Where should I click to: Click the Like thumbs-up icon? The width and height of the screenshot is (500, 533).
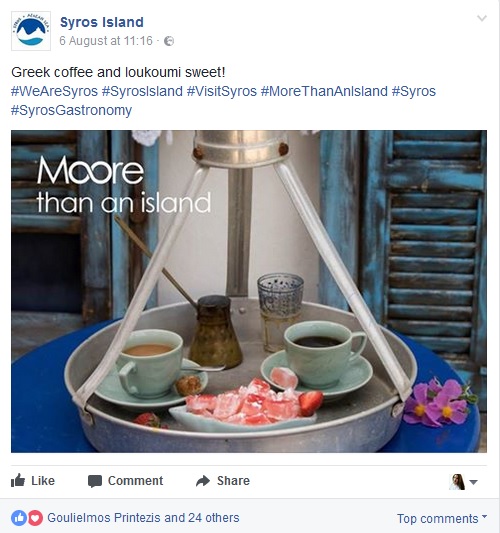18,480
